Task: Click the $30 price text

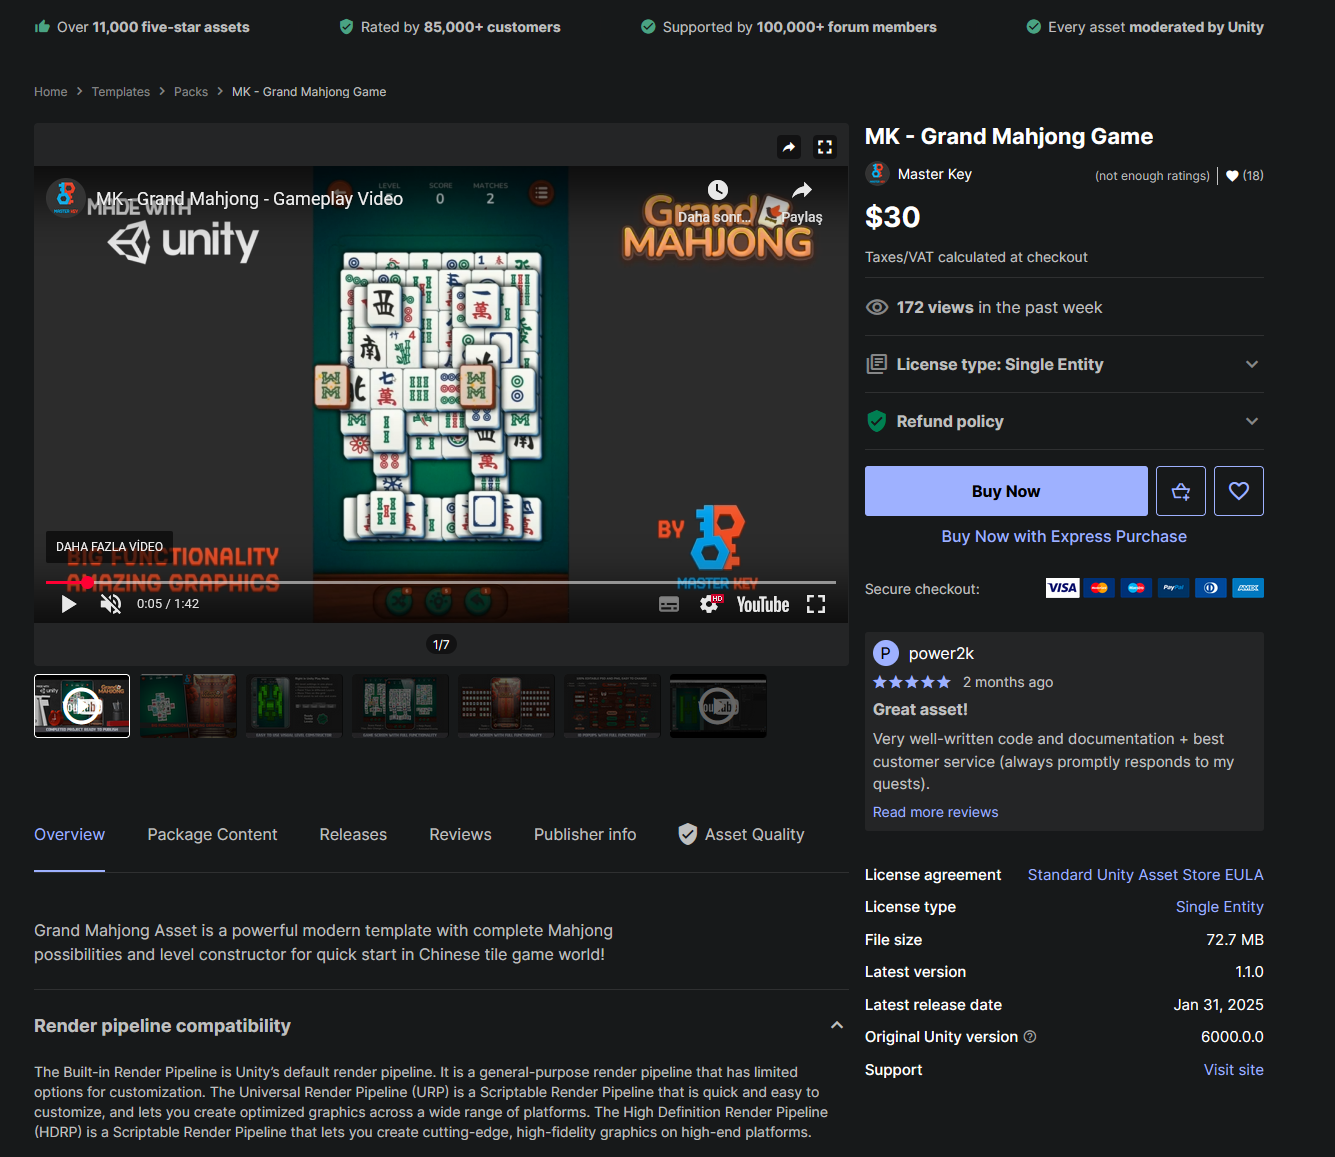Action: (x=893, y=217)
